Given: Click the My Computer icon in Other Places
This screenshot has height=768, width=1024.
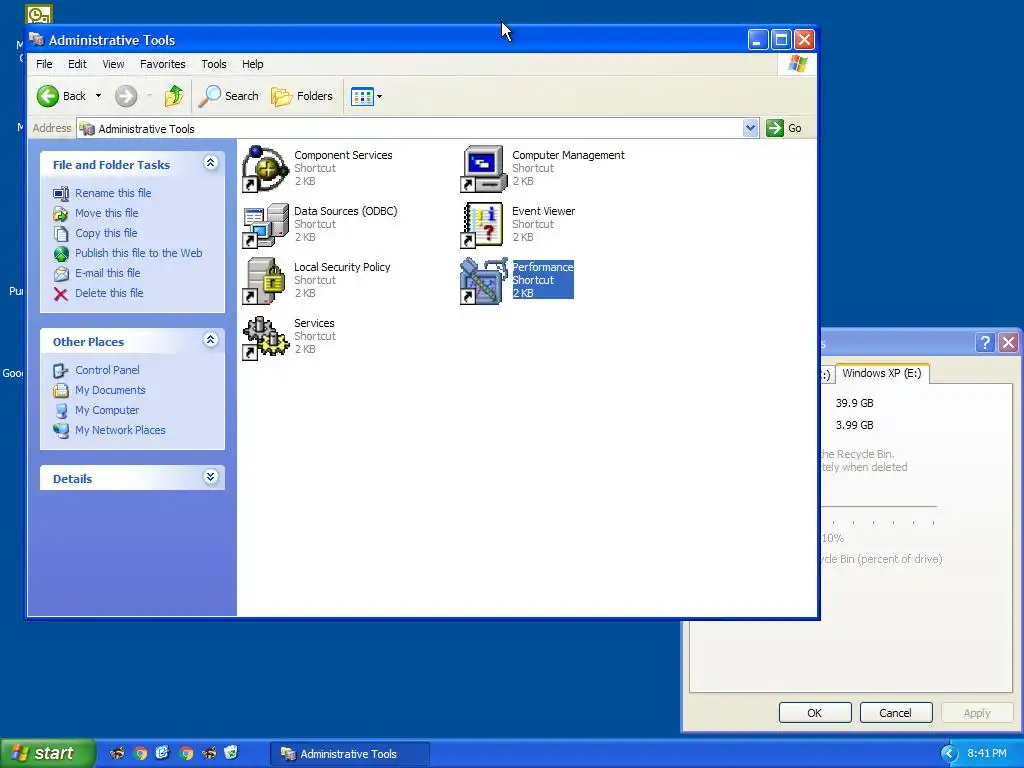Looking at the screenshot, I should 61,411.
